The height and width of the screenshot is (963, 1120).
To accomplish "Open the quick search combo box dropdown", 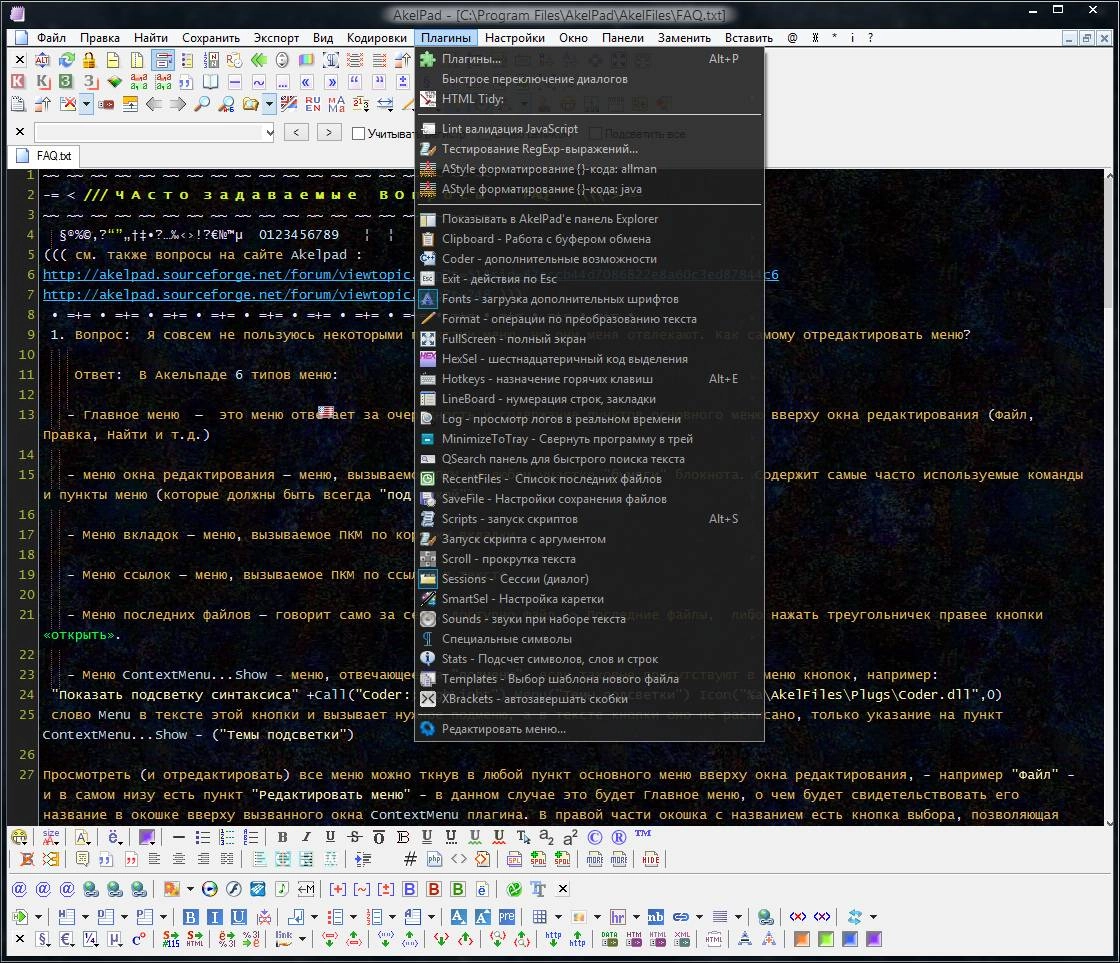I will pyautogui.click(x=269, y=132).
